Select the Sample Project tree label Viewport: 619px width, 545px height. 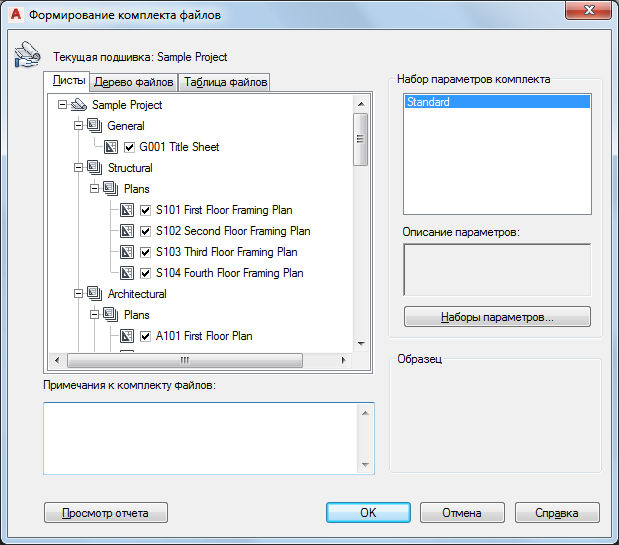(x=127, y=105)
